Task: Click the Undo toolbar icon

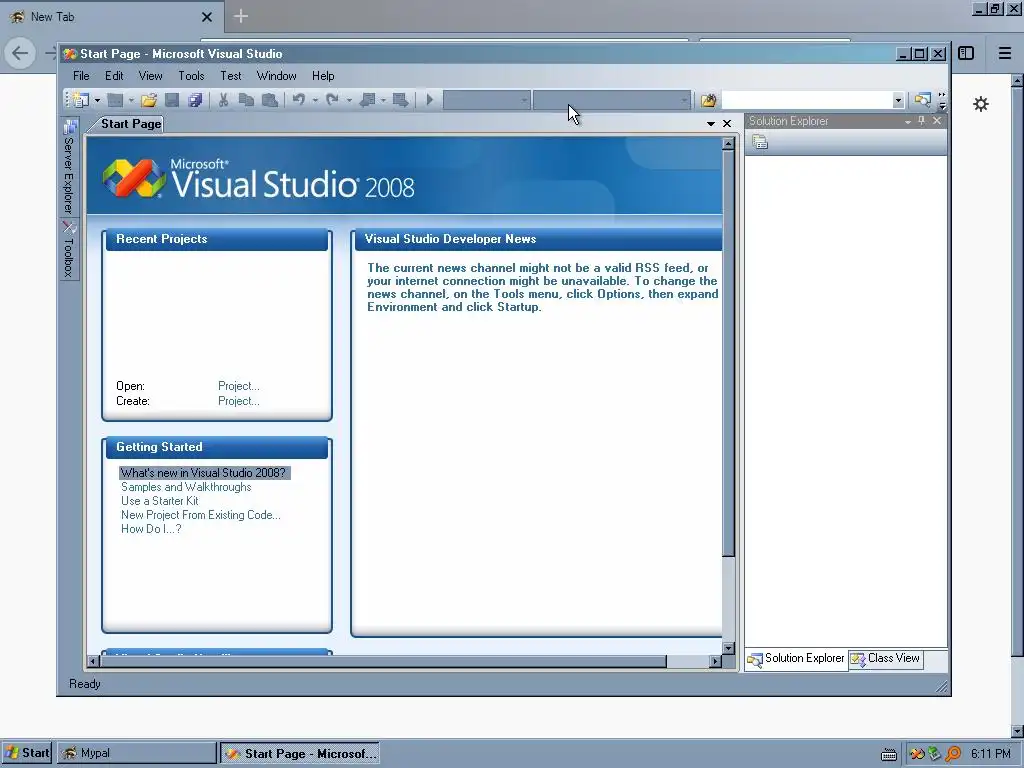Action: tap(298, 100)
